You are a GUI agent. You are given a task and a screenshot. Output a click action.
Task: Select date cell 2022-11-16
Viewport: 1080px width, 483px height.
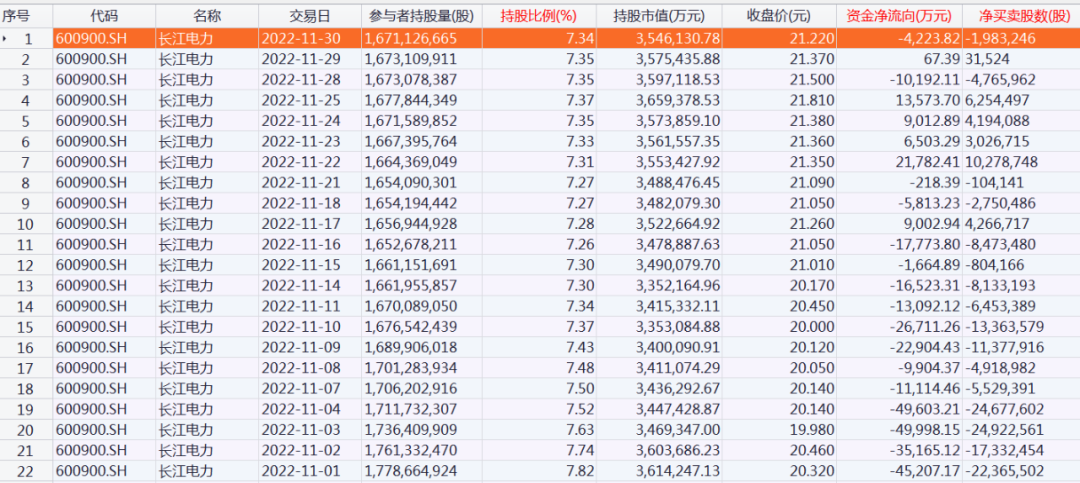(x=301, y=245)
